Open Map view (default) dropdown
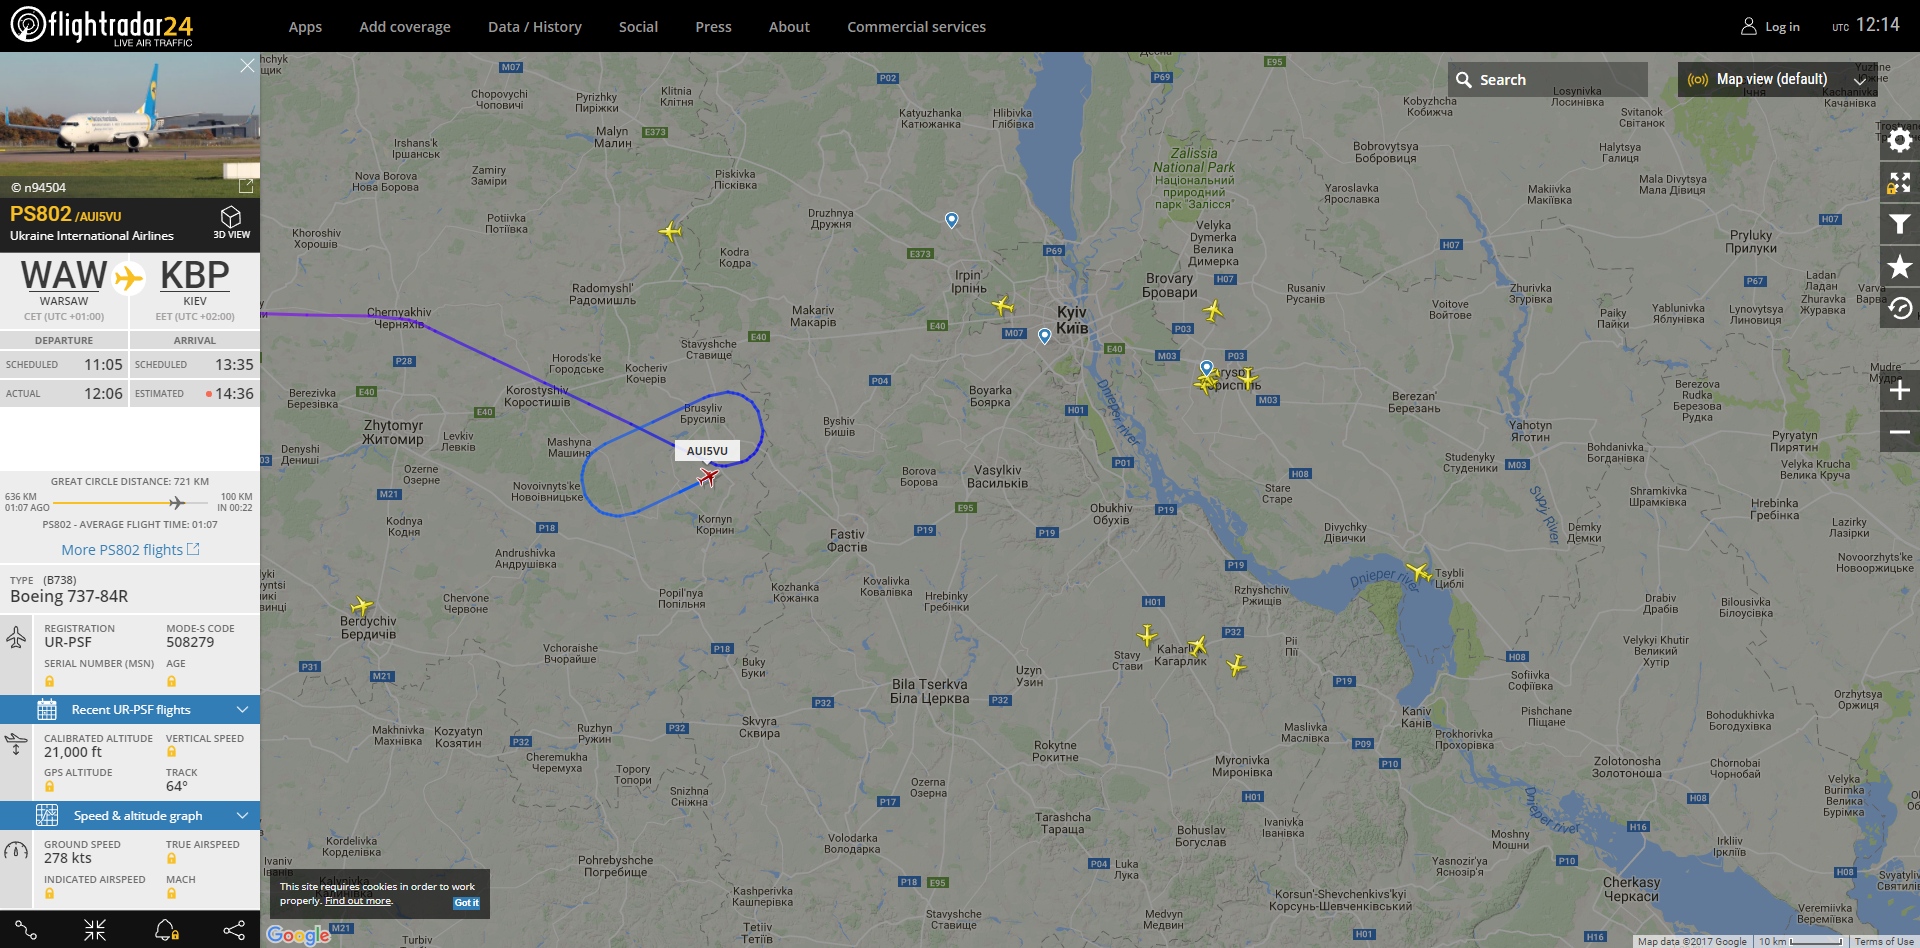This screenshot has height=948, width=1920. pos(1777,79)
